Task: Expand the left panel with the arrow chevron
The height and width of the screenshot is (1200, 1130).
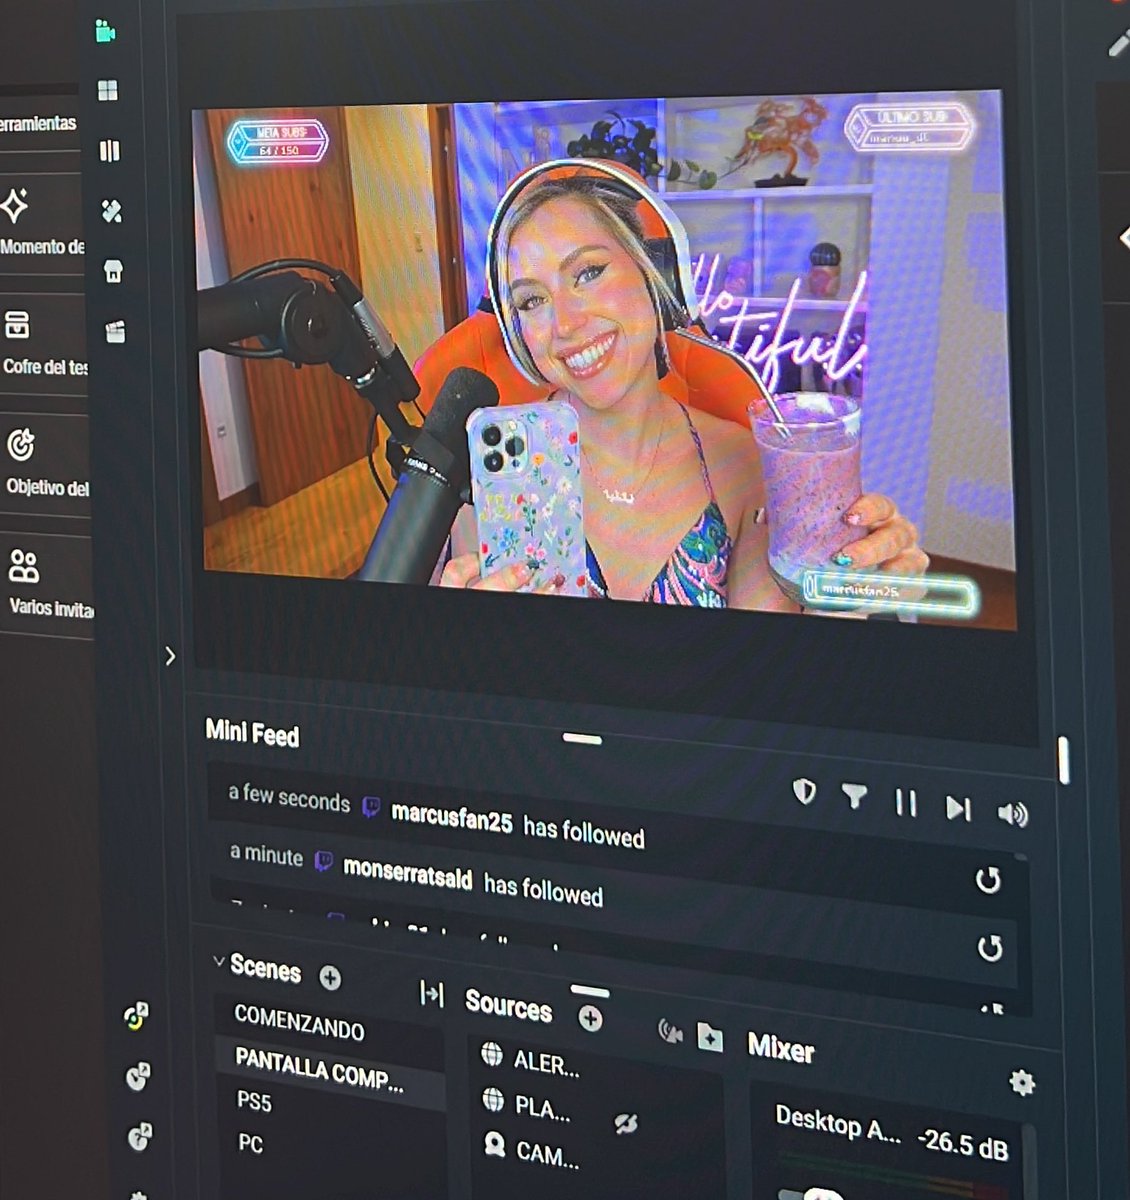Action: [170, 658]
